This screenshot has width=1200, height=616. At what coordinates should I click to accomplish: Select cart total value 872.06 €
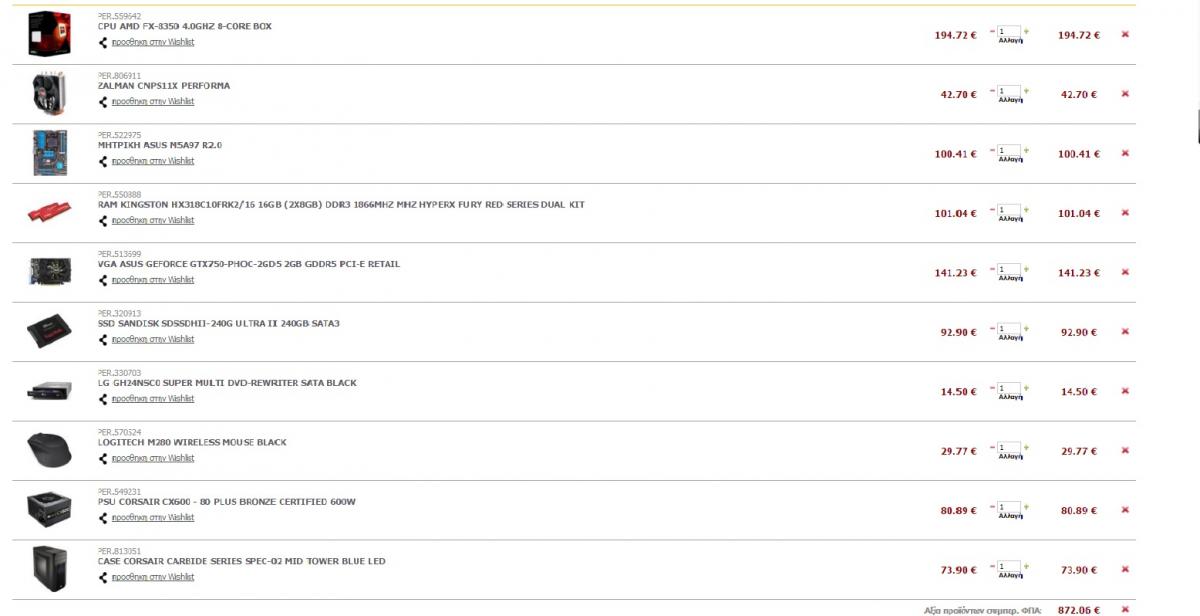tap(1080, 609)
